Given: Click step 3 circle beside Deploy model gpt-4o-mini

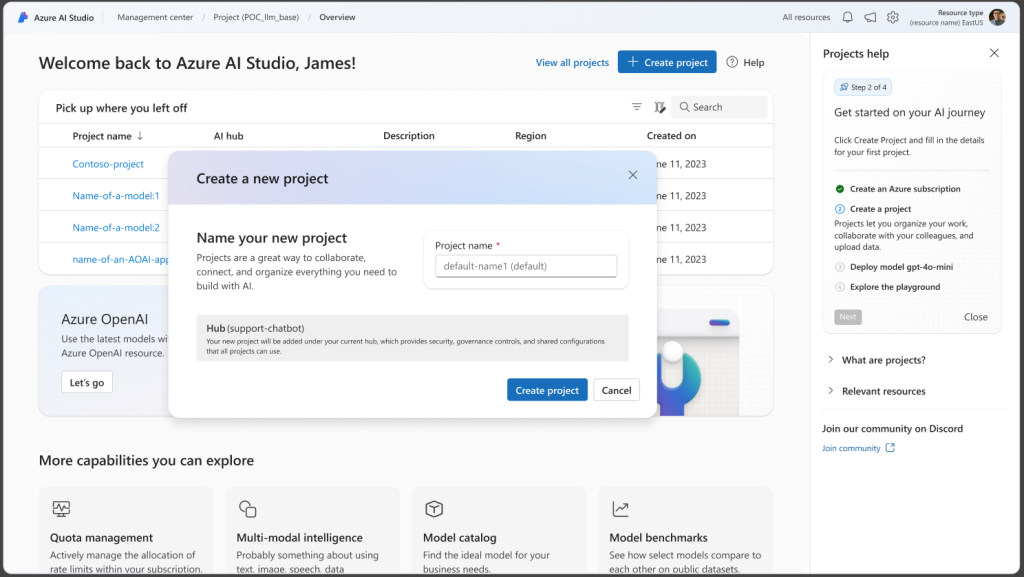Looking at the screenshot, I should coord(840,266).
